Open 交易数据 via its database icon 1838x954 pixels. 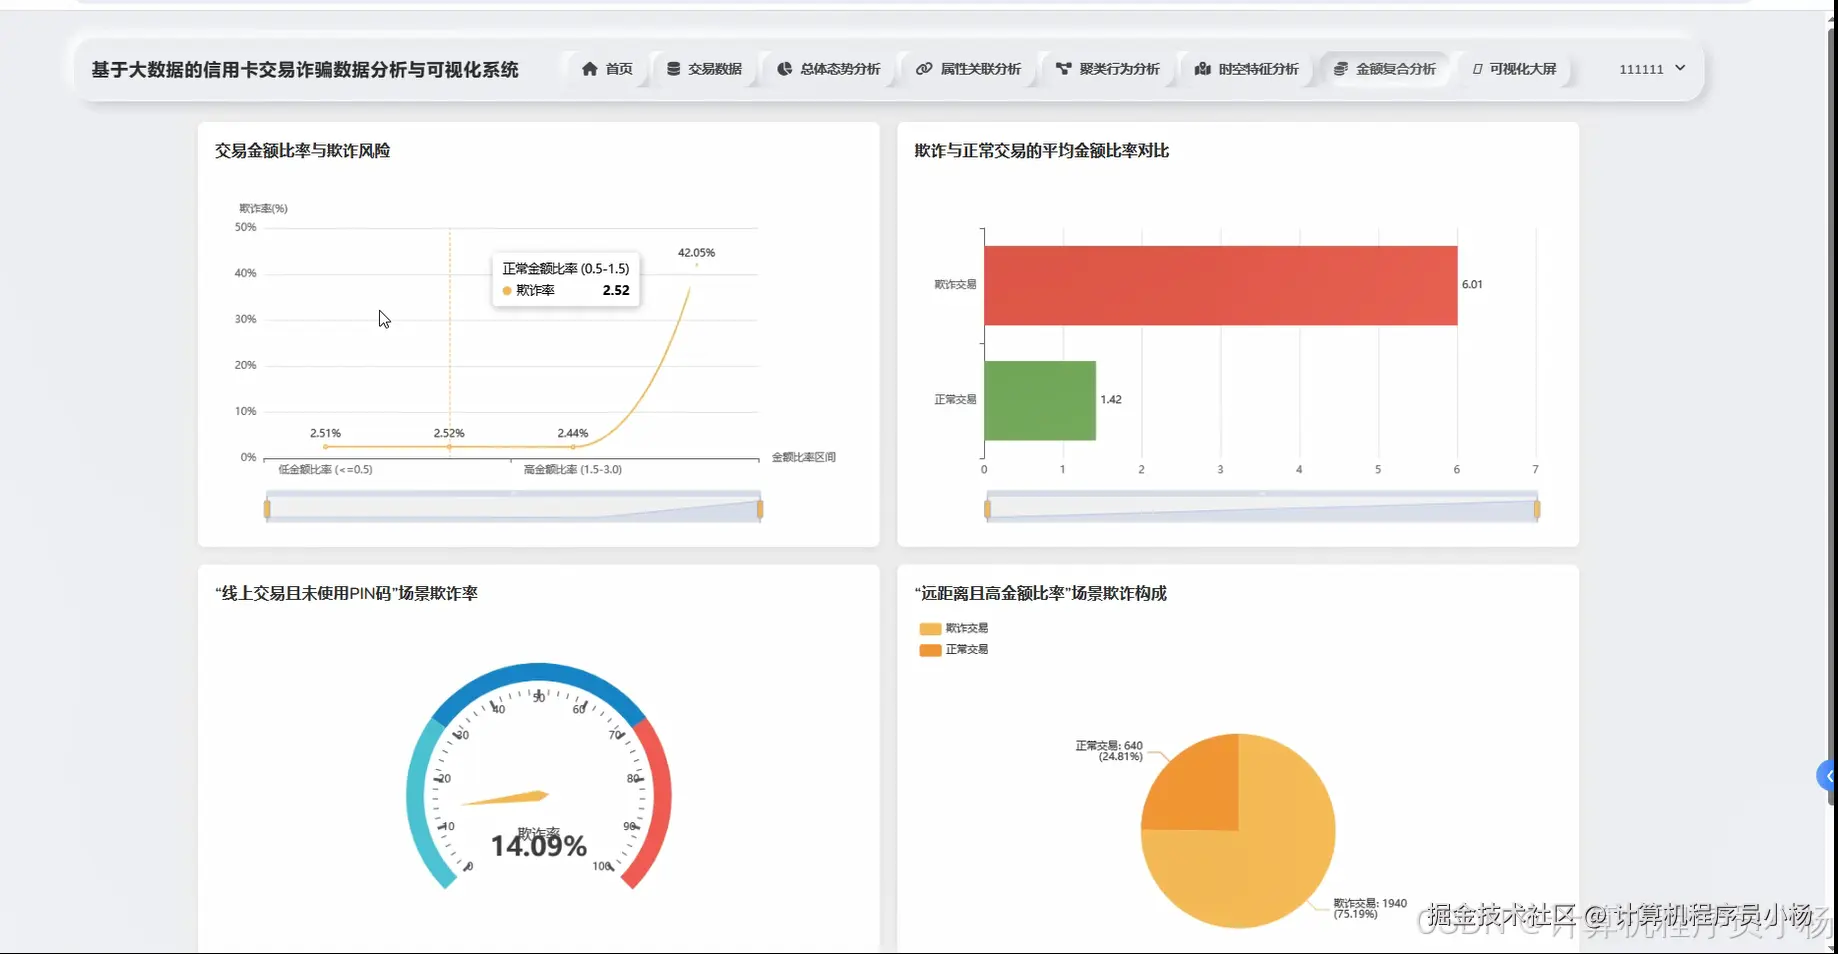(x=673, y=69)
